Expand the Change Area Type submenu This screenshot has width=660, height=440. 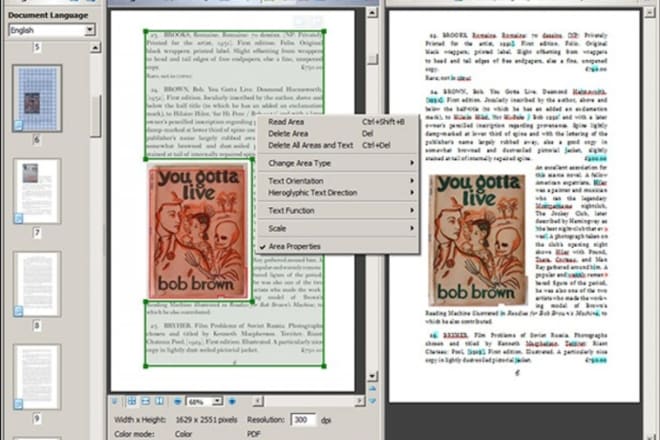coord(338,163)
